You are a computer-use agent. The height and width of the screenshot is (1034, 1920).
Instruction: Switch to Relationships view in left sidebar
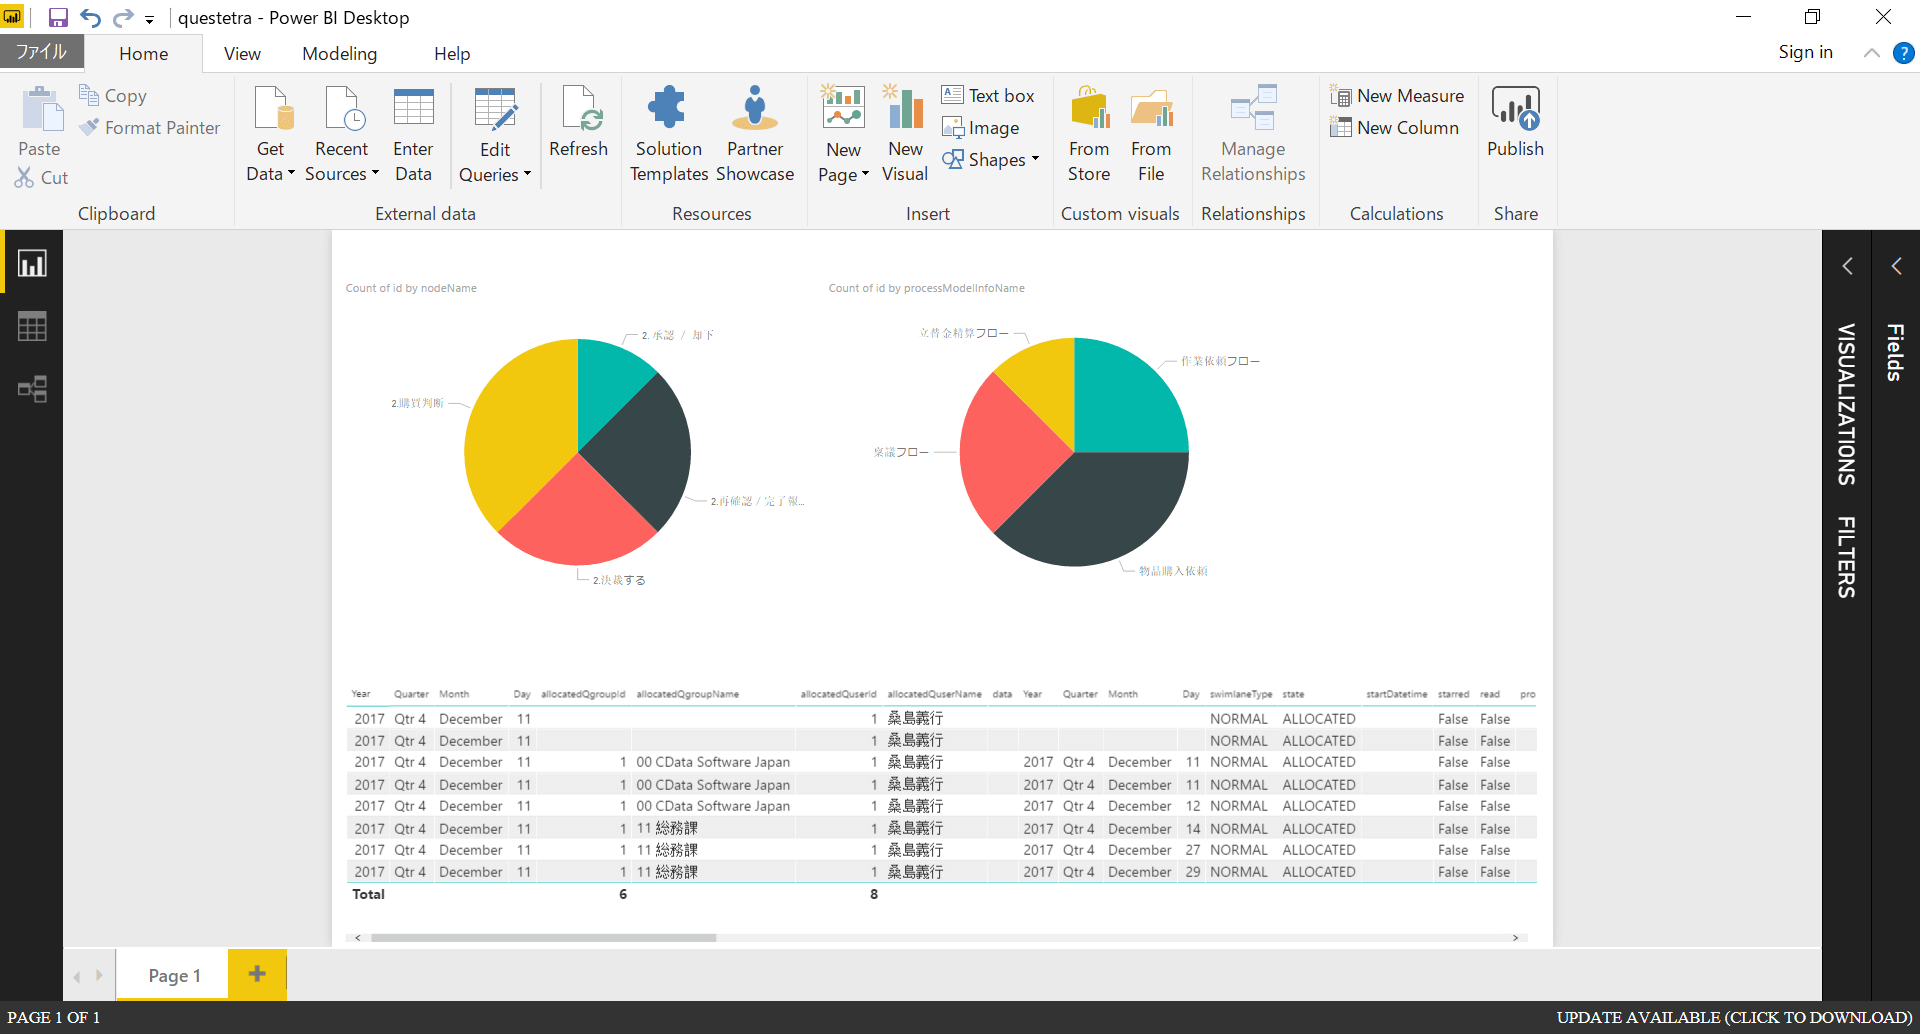tap(32, 389)
